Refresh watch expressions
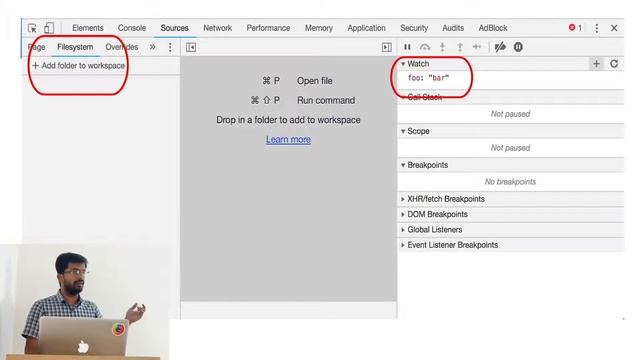 [614, 64]
